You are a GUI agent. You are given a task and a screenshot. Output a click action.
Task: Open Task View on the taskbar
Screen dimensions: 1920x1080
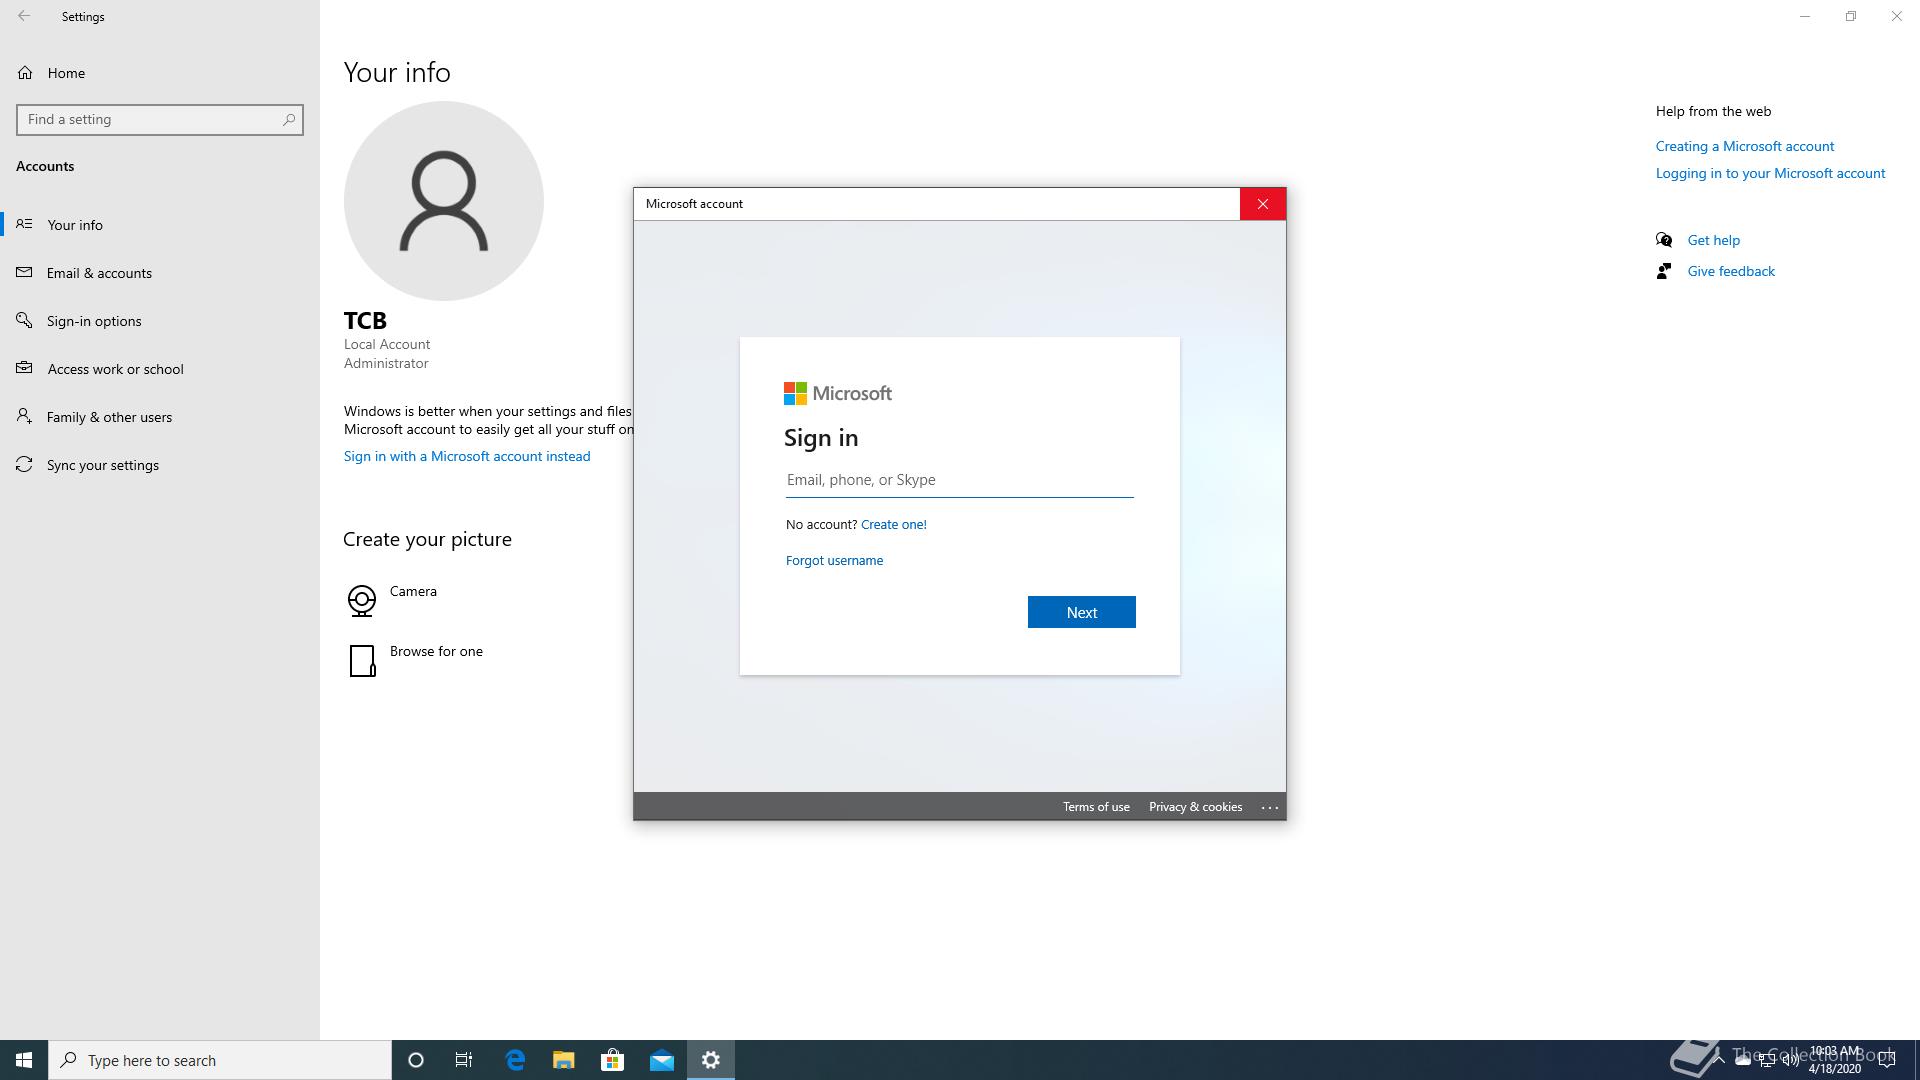pos(464,1060)
